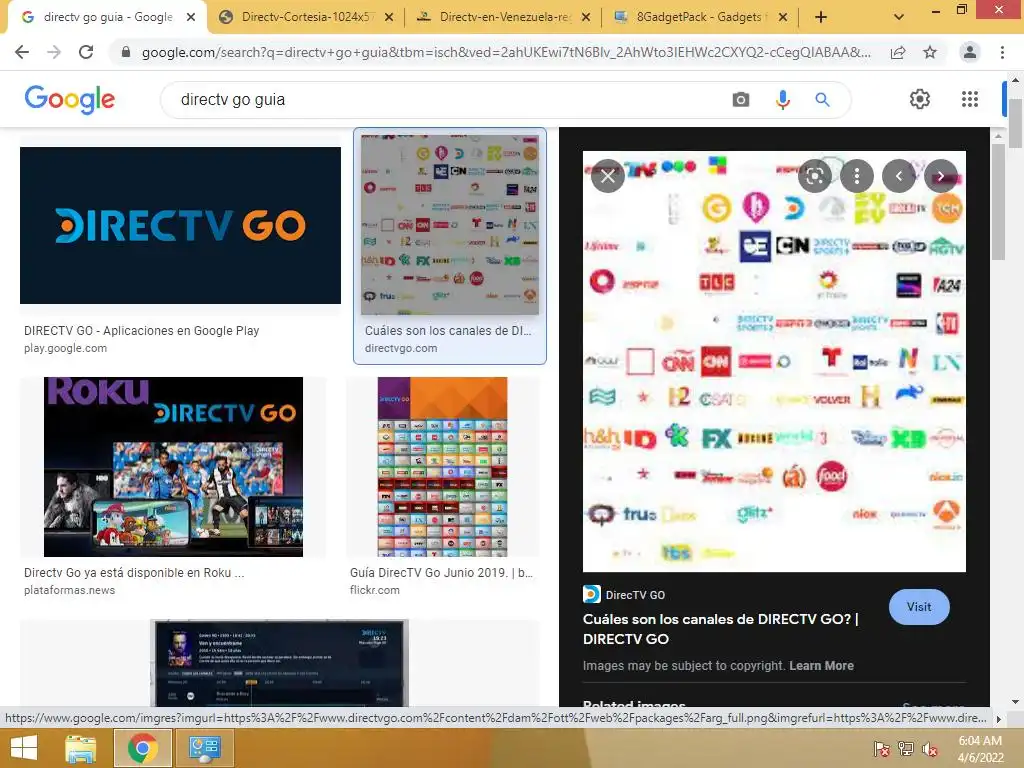Open the Control Panel taskbar item
This screenshot has width=1024, height=768.
click(204, 748)
